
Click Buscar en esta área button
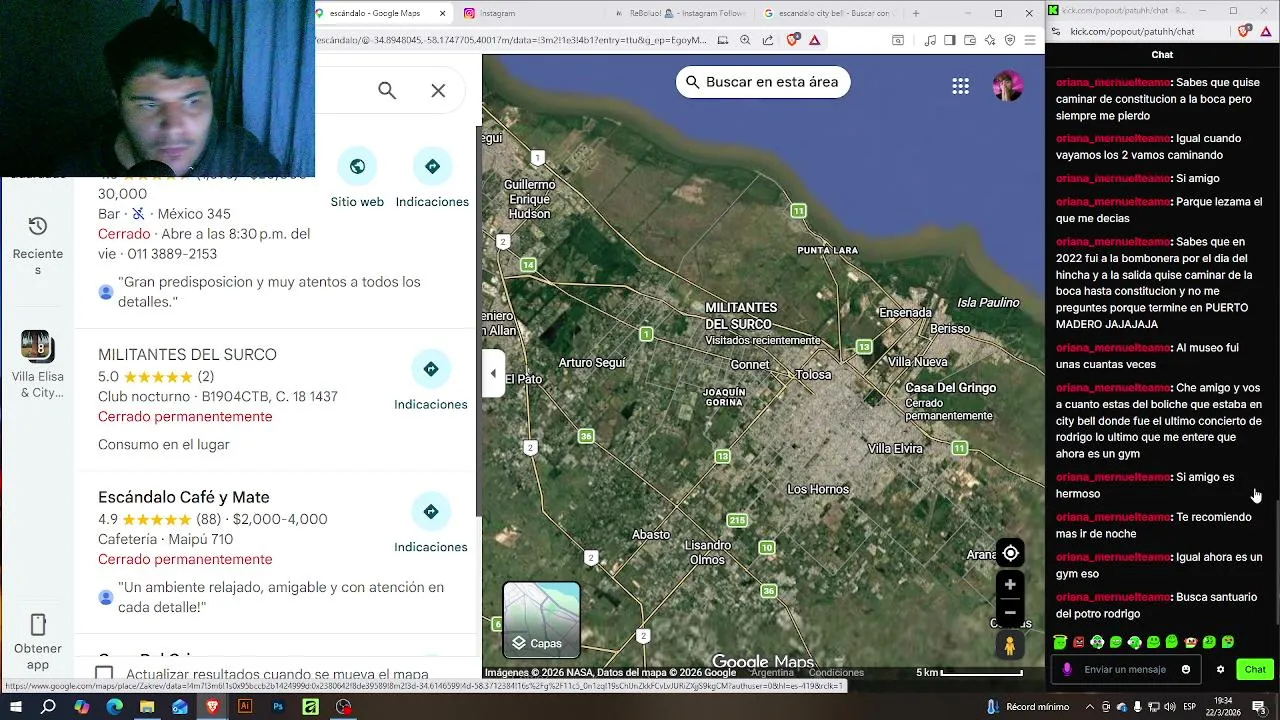coord(763,82)
